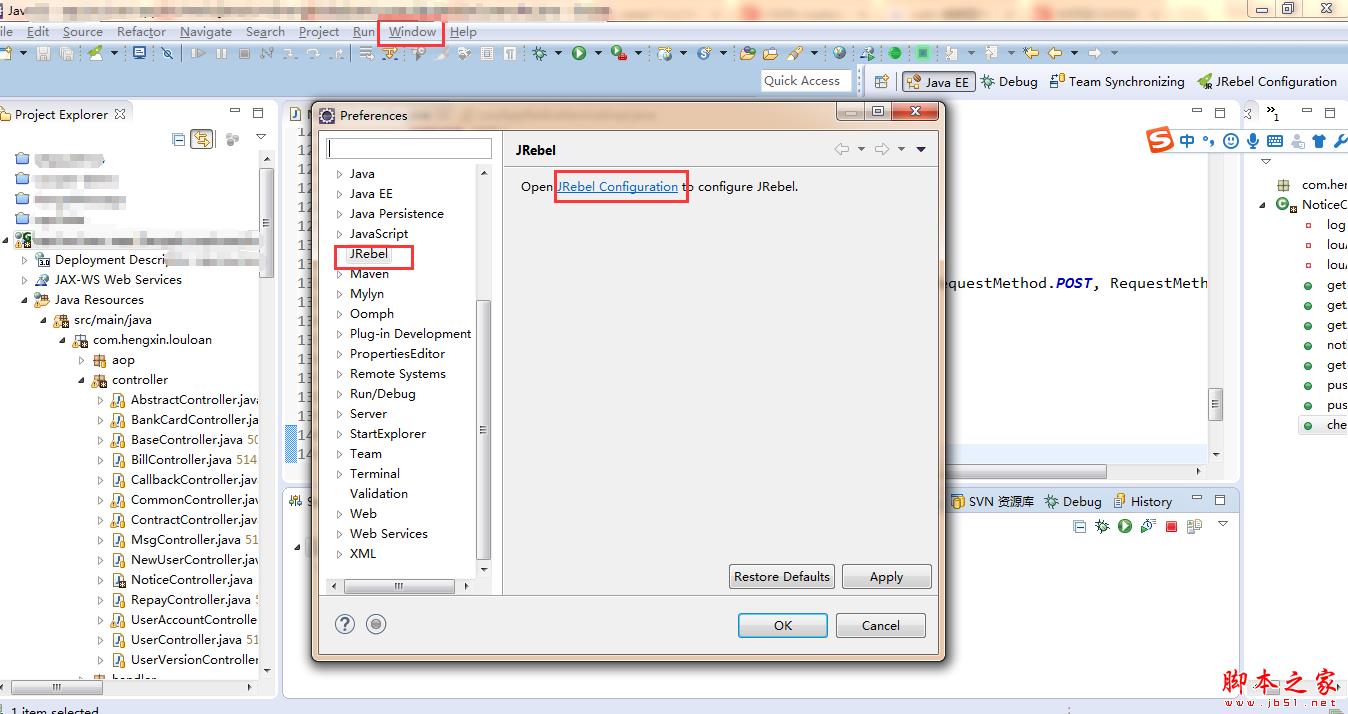This screenshot has width=1348, height=714.
Task: Switch to the Debug perspective
Action: (1009, 81)
